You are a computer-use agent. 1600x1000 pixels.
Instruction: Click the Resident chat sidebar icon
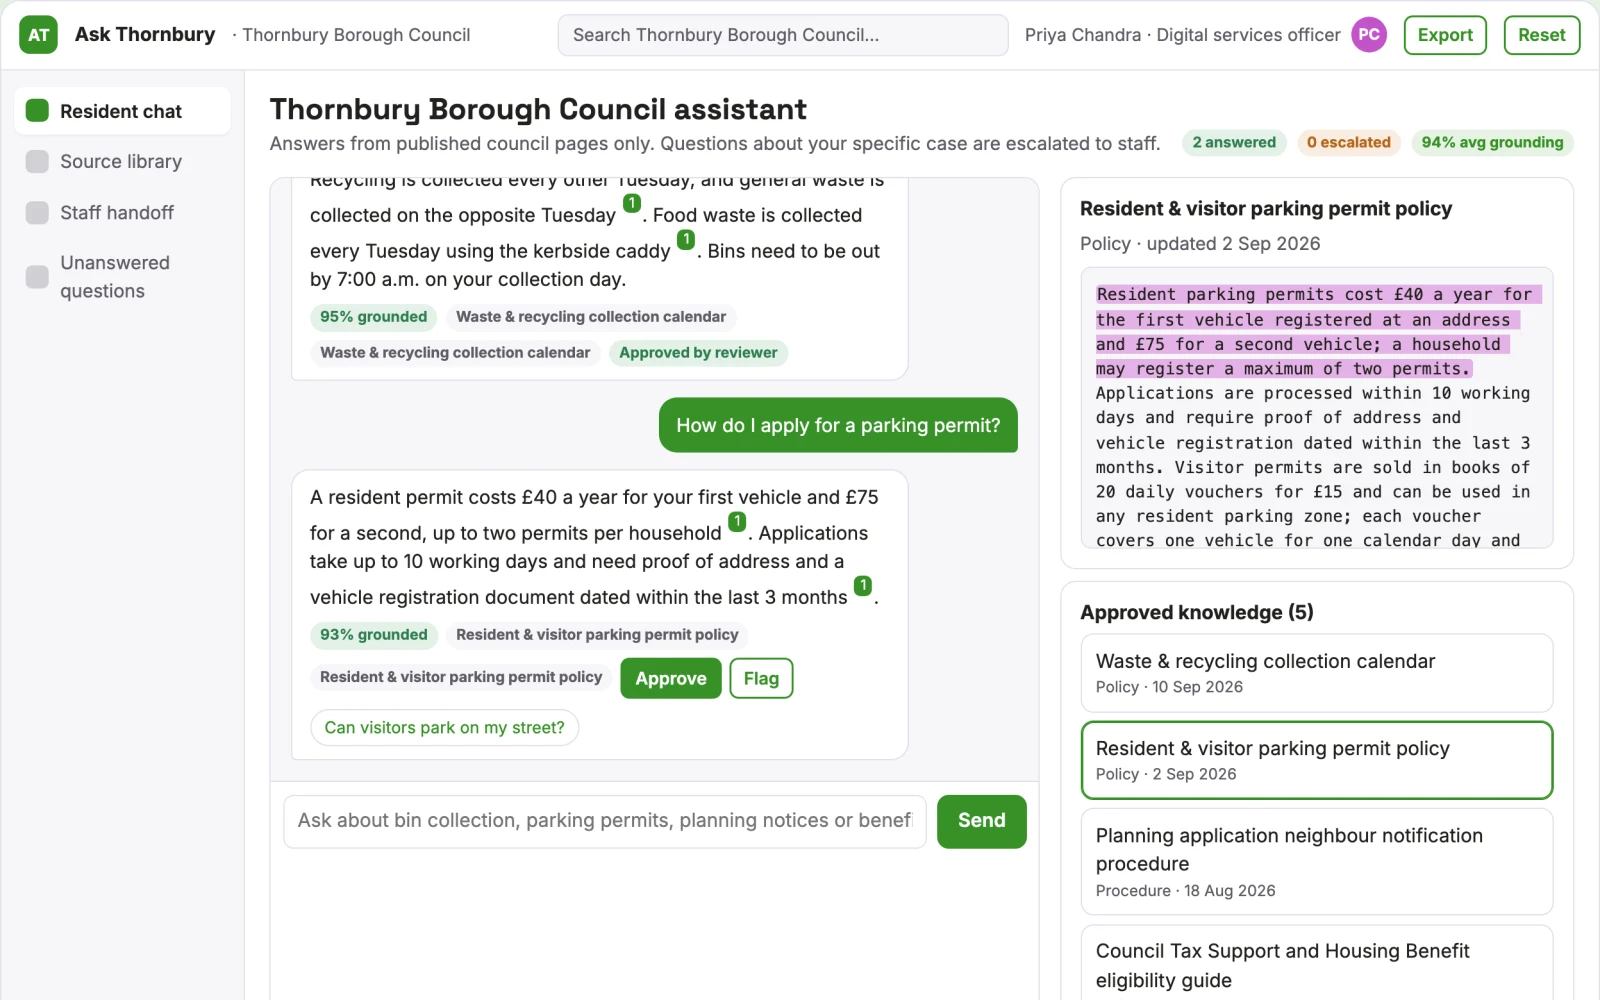pyautogui.click(x=37, y=110)
